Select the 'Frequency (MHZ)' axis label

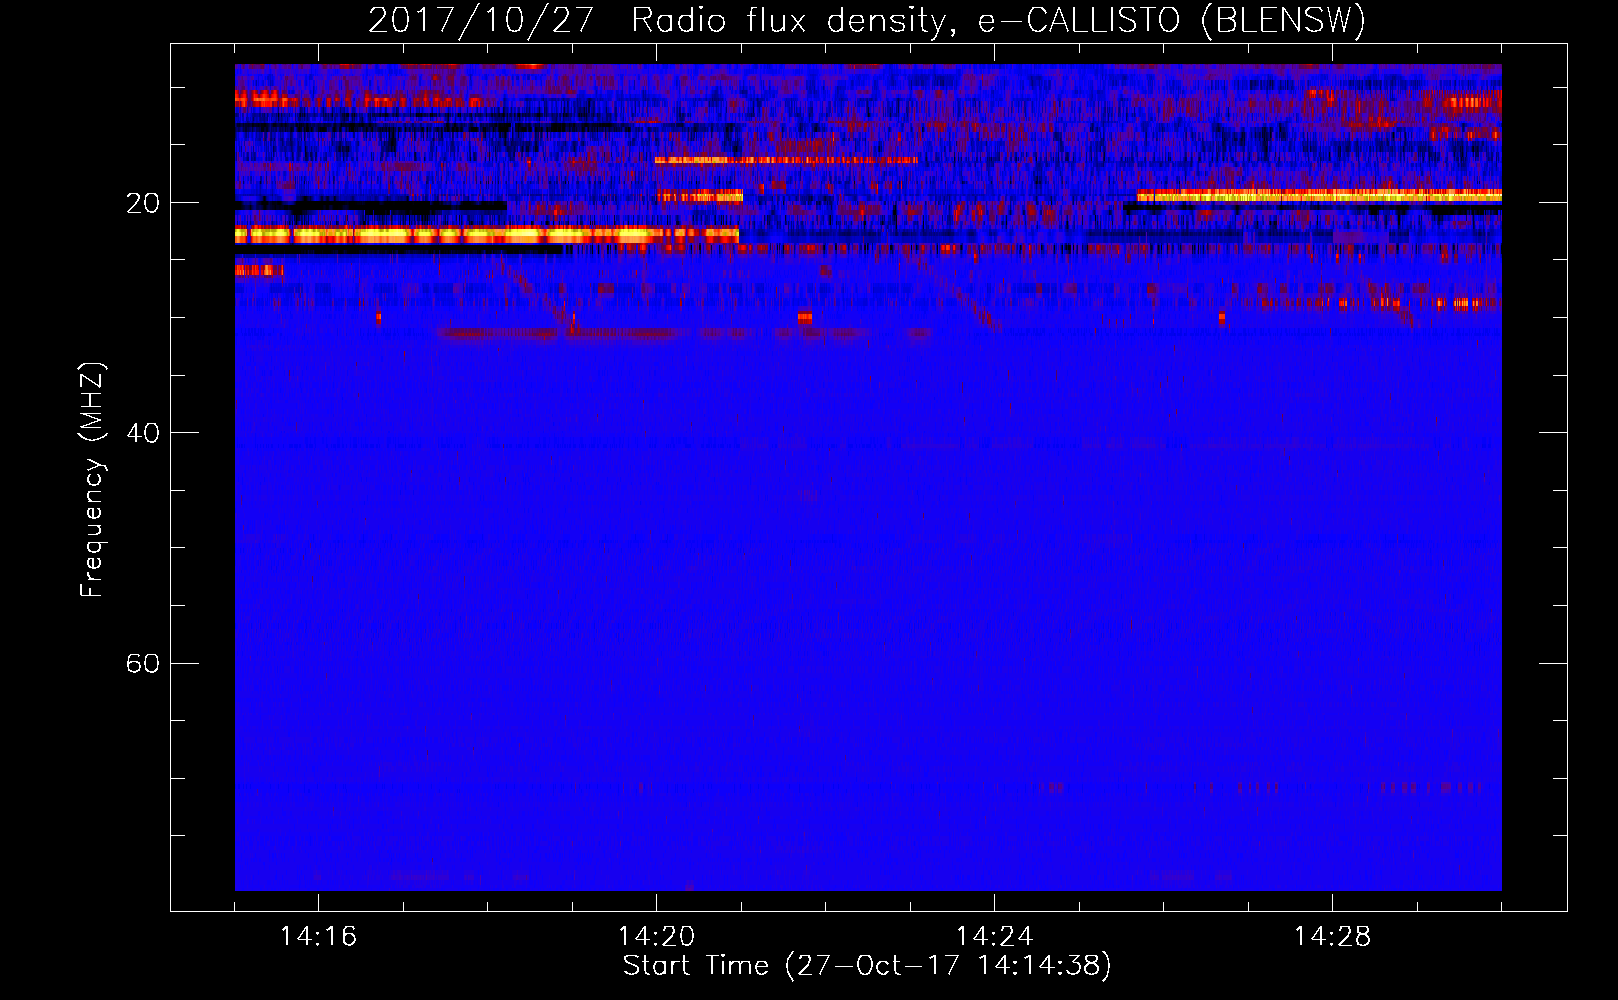(x=92, y=479)
